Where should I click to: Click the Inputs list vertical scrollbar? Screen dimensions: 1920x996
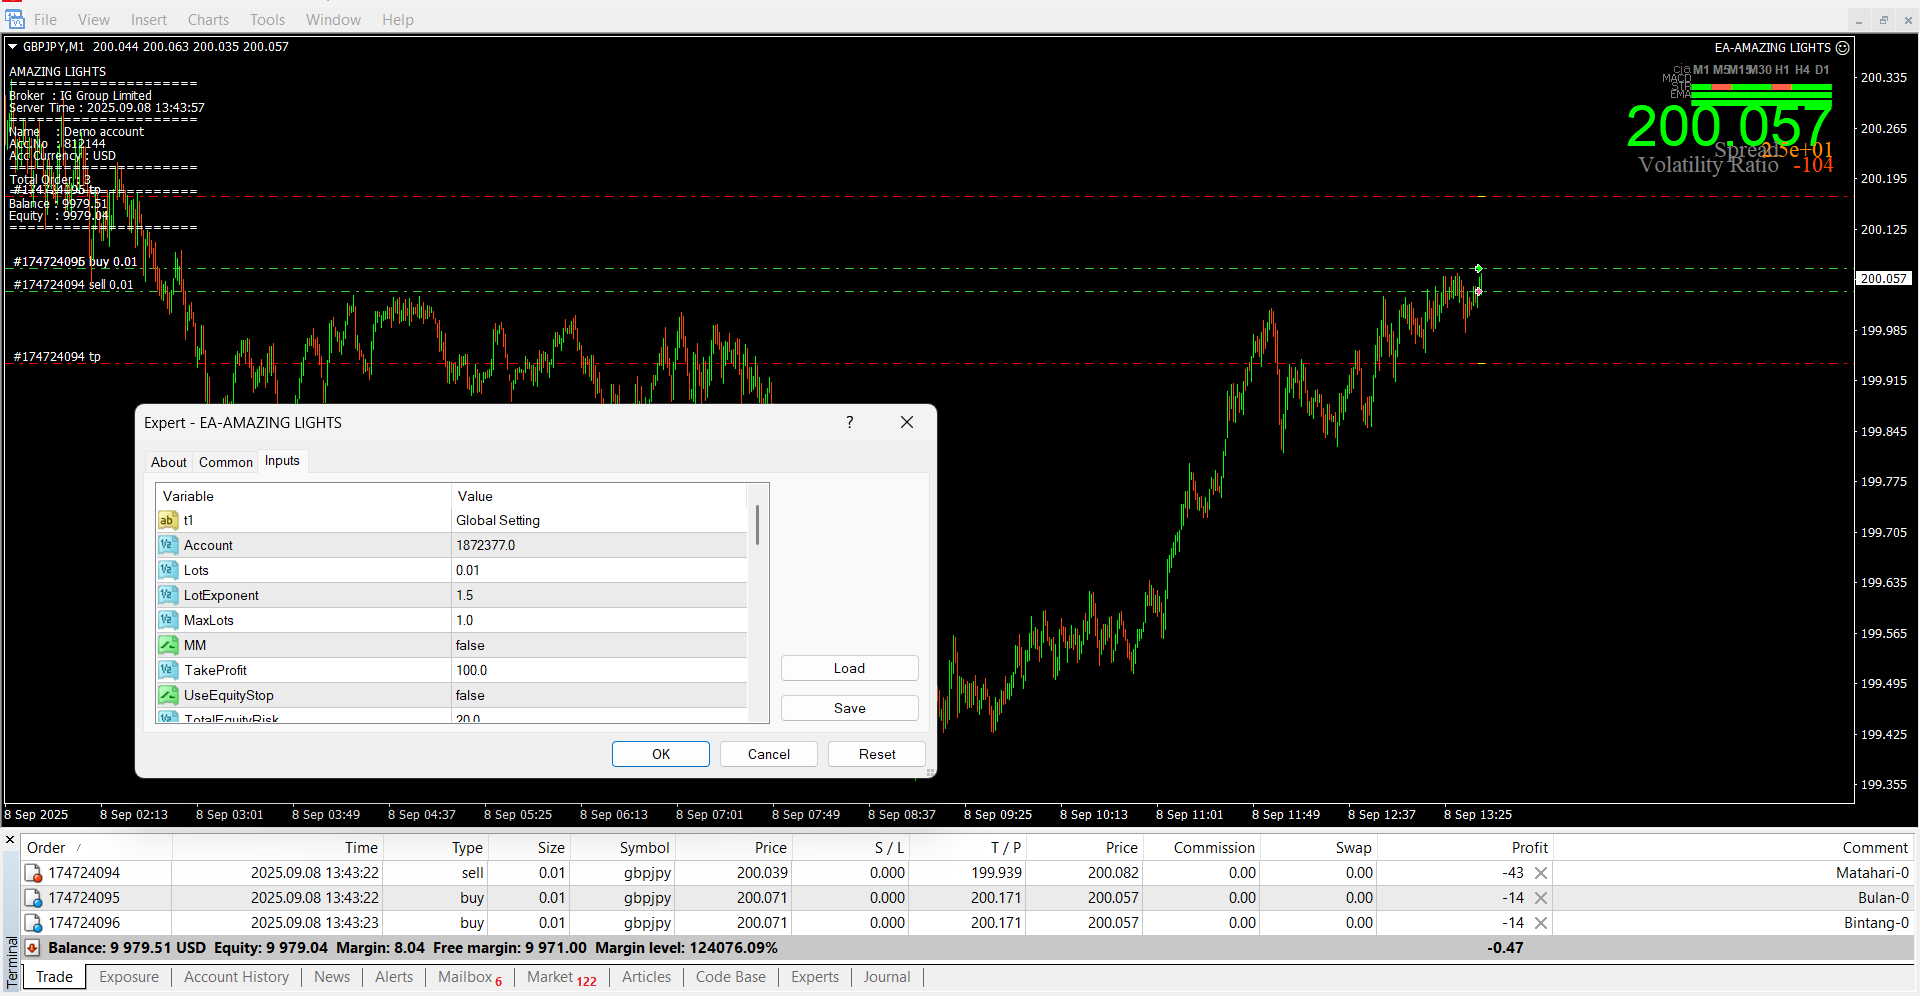pos(758,526)
